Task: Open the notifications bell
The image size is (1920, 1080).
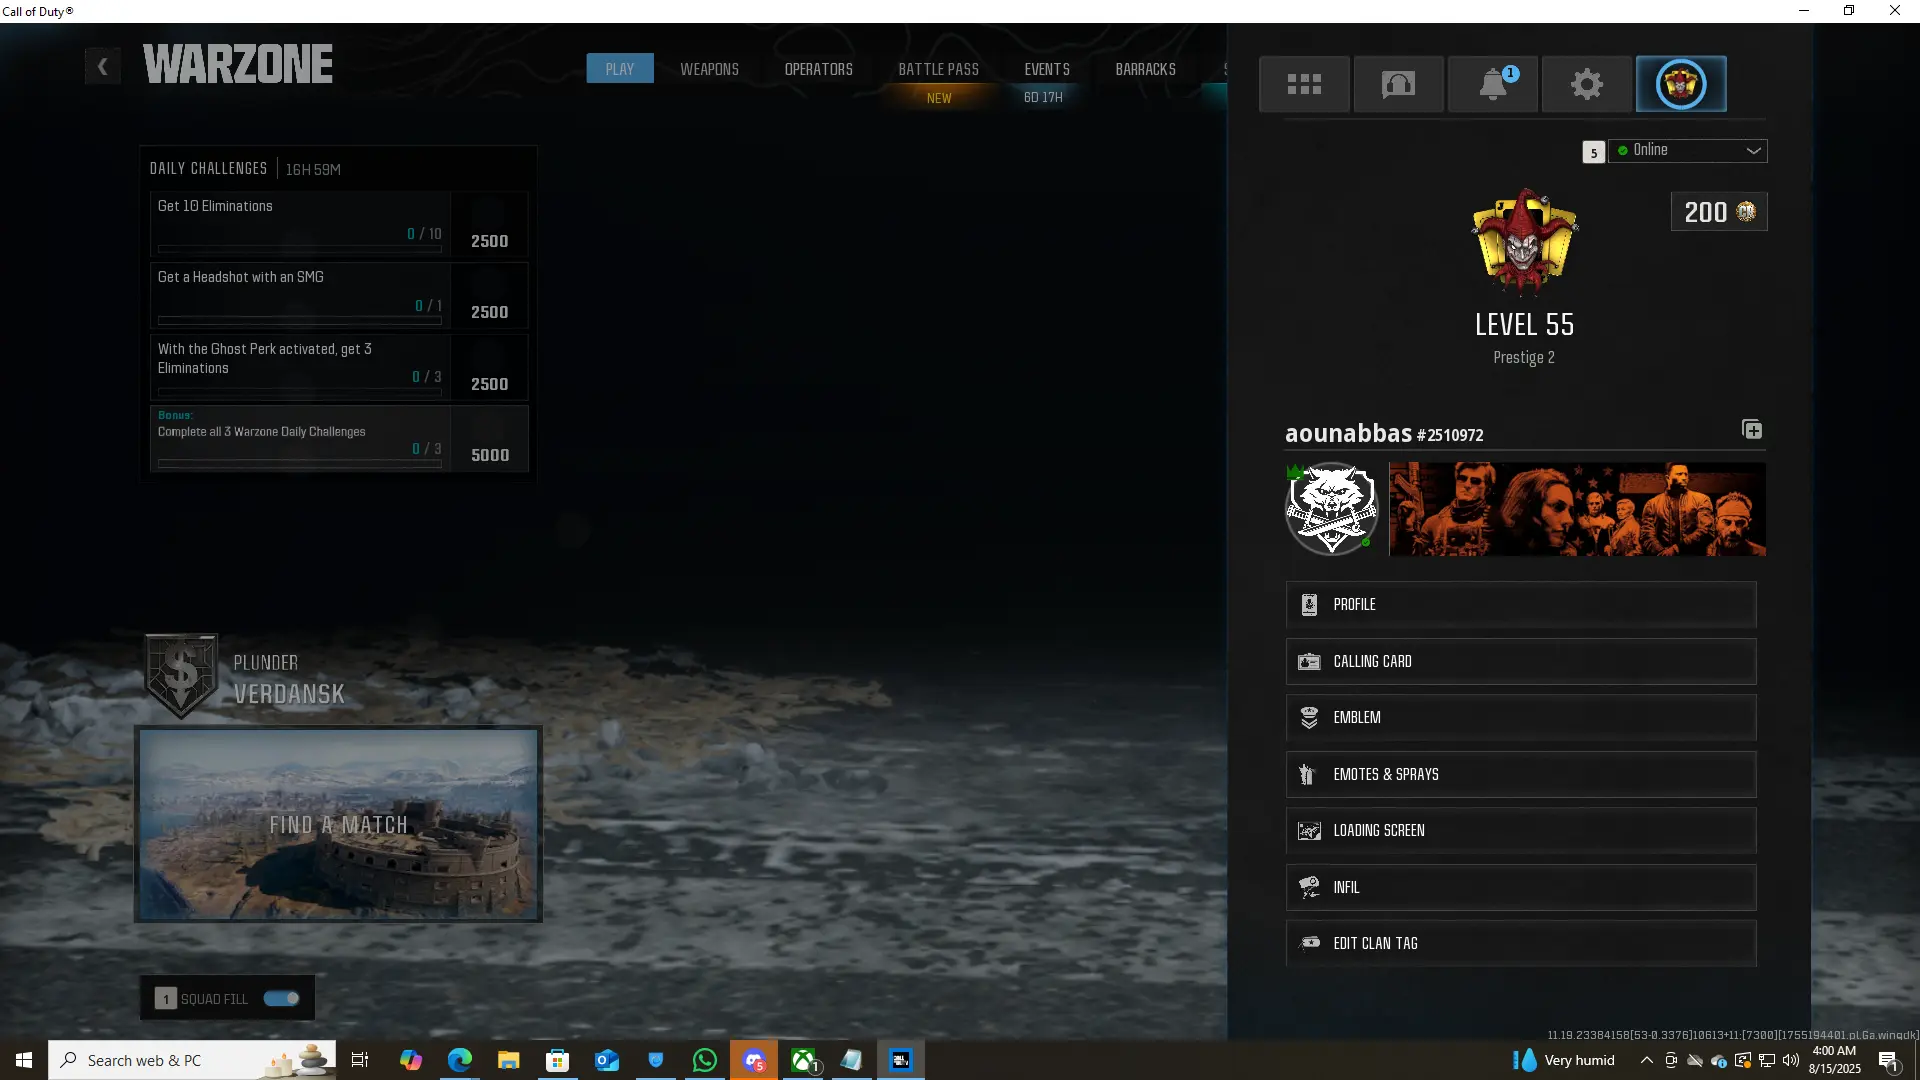Action: 1493,84
